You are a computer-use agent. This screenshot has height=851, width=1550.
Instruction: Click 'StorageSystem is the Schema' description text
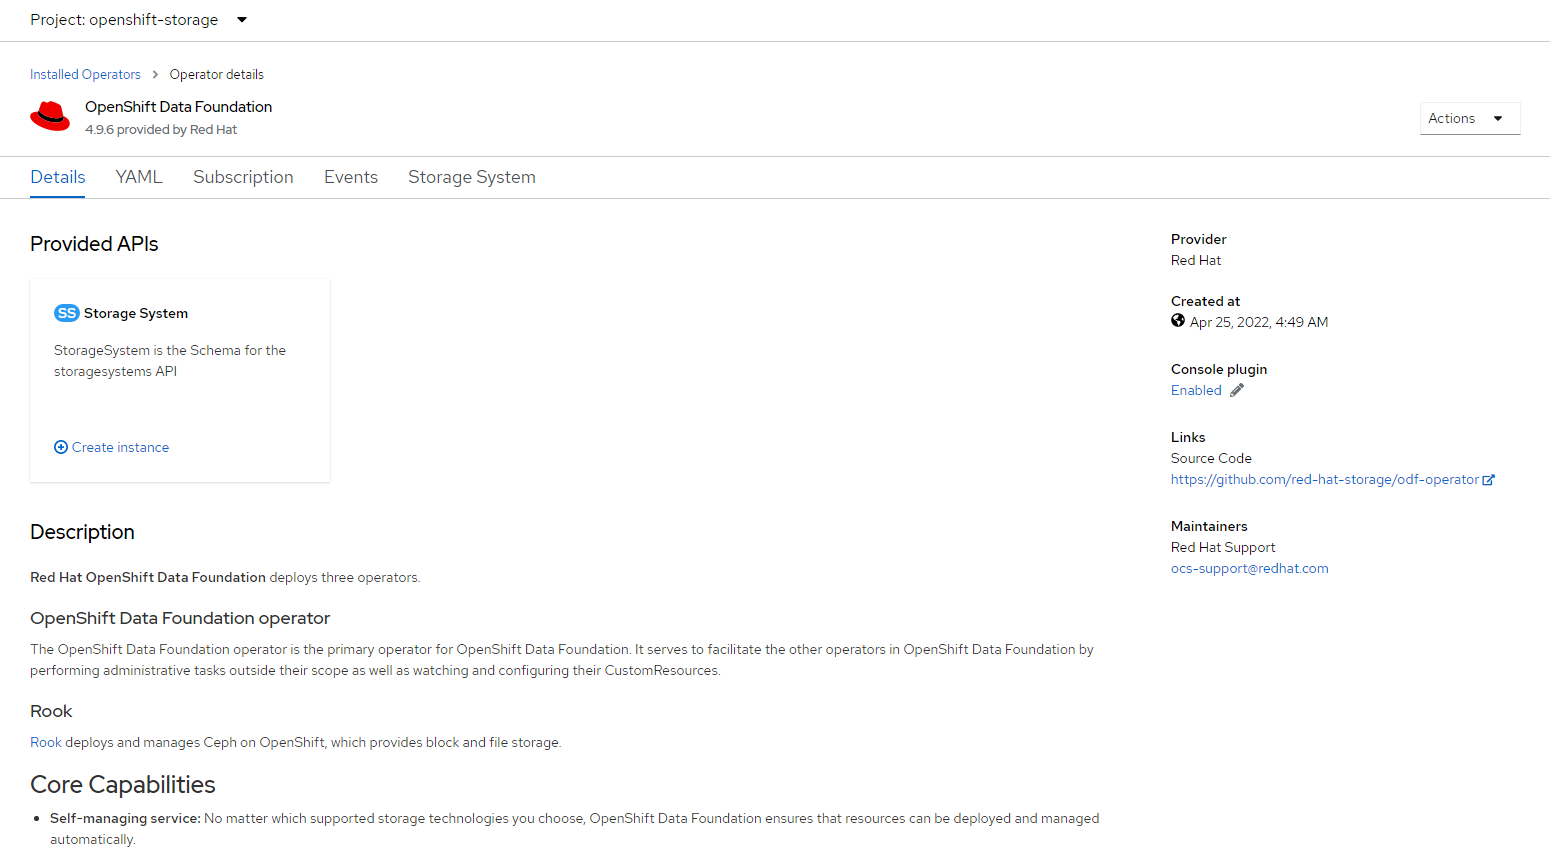tap(170, 360)
